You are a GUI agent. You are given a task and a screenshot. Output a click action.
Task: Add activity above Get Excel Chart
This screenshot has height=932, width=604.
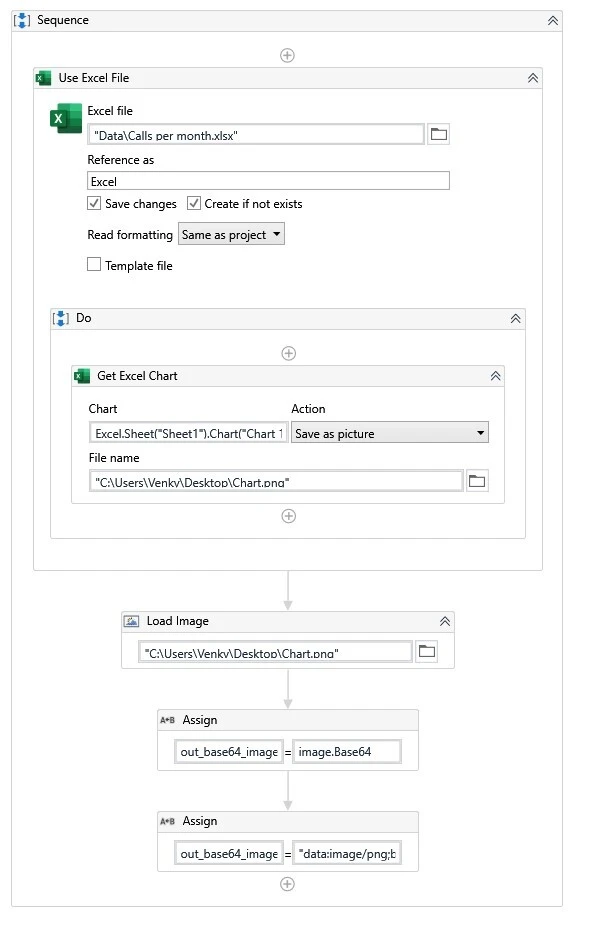pos(288,354)
